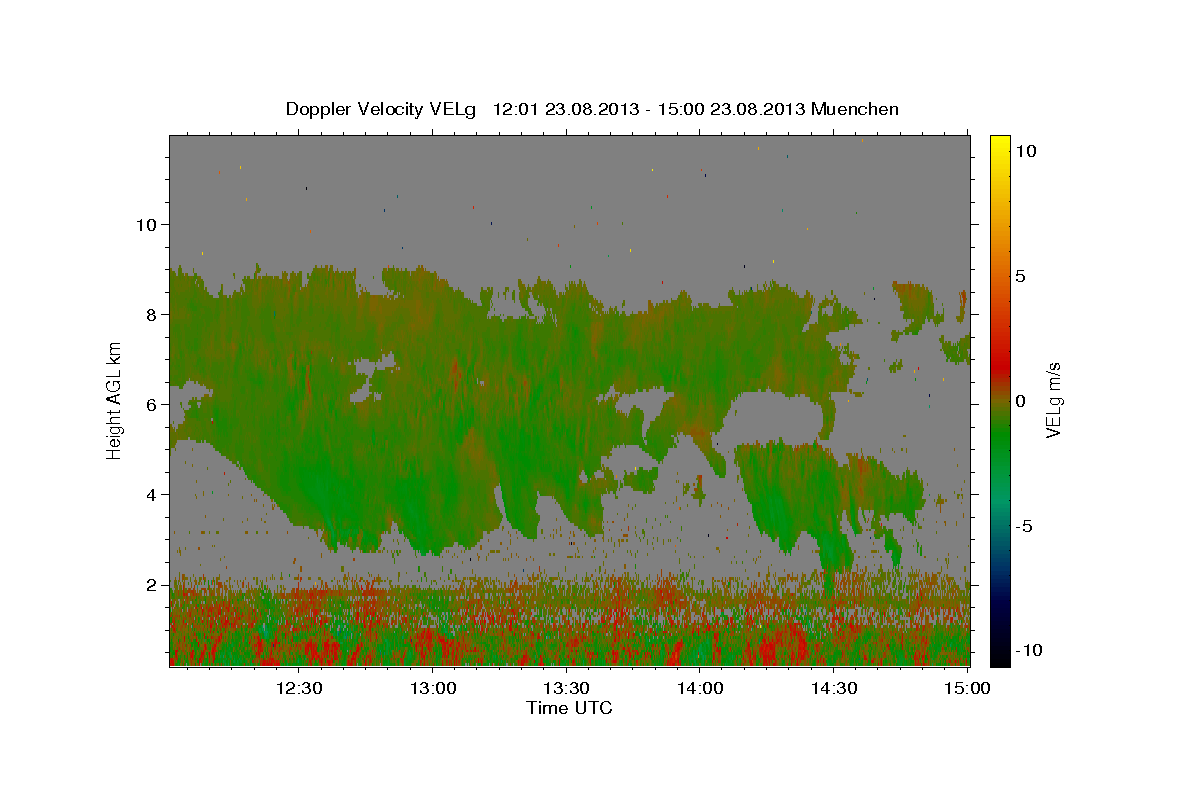Click the 'VELg m/s' colorbar label
Screen dimensions: 1200x800
coord(1053,399)
